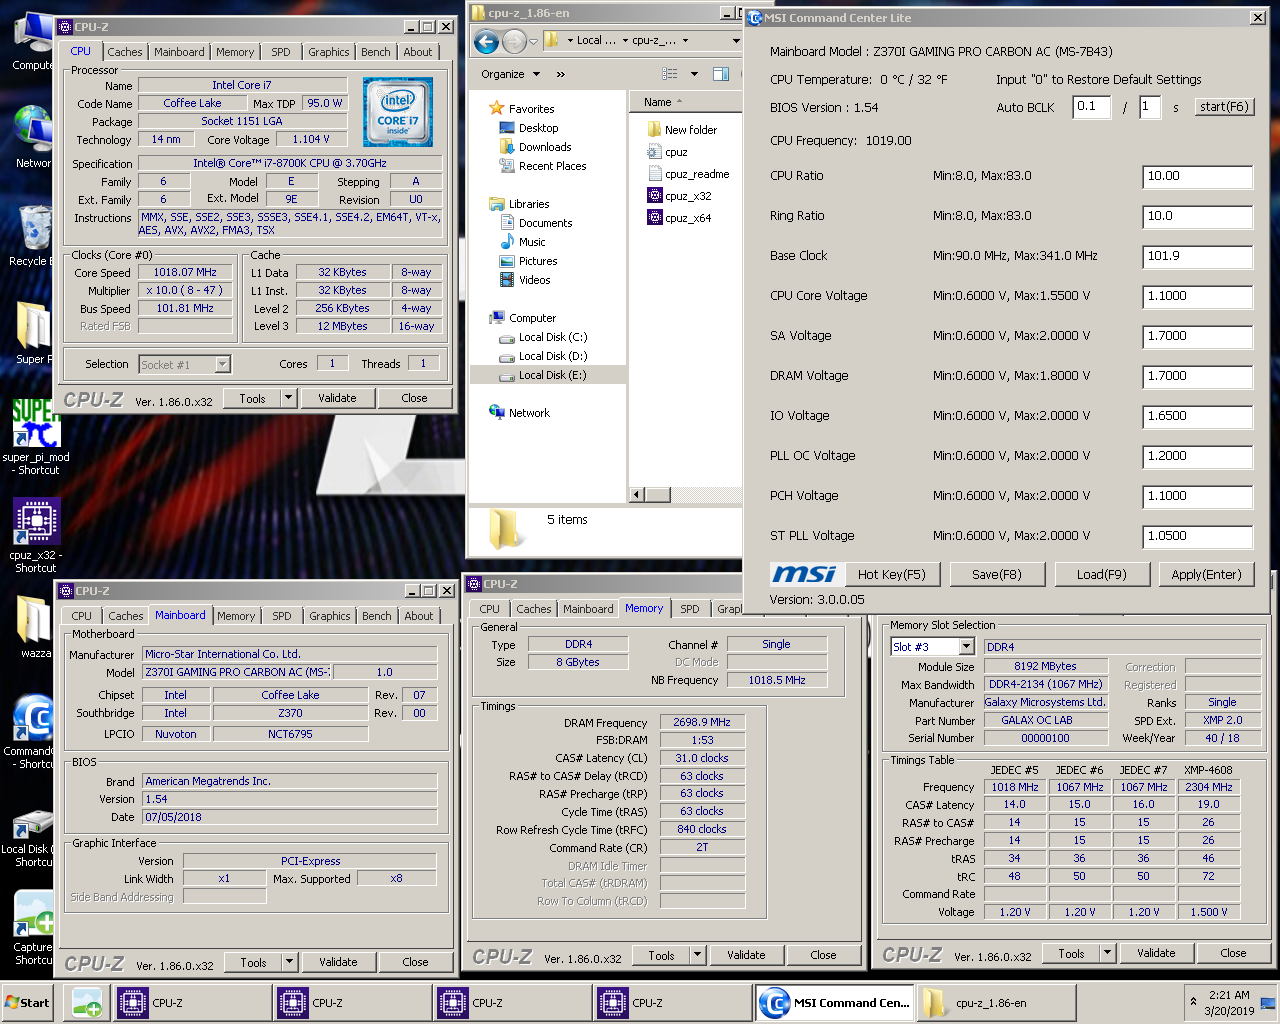Viewport: 1280px width, 1024px height.
Task: Select the Memory tab in the memory window
Action: tap(644, 608)
